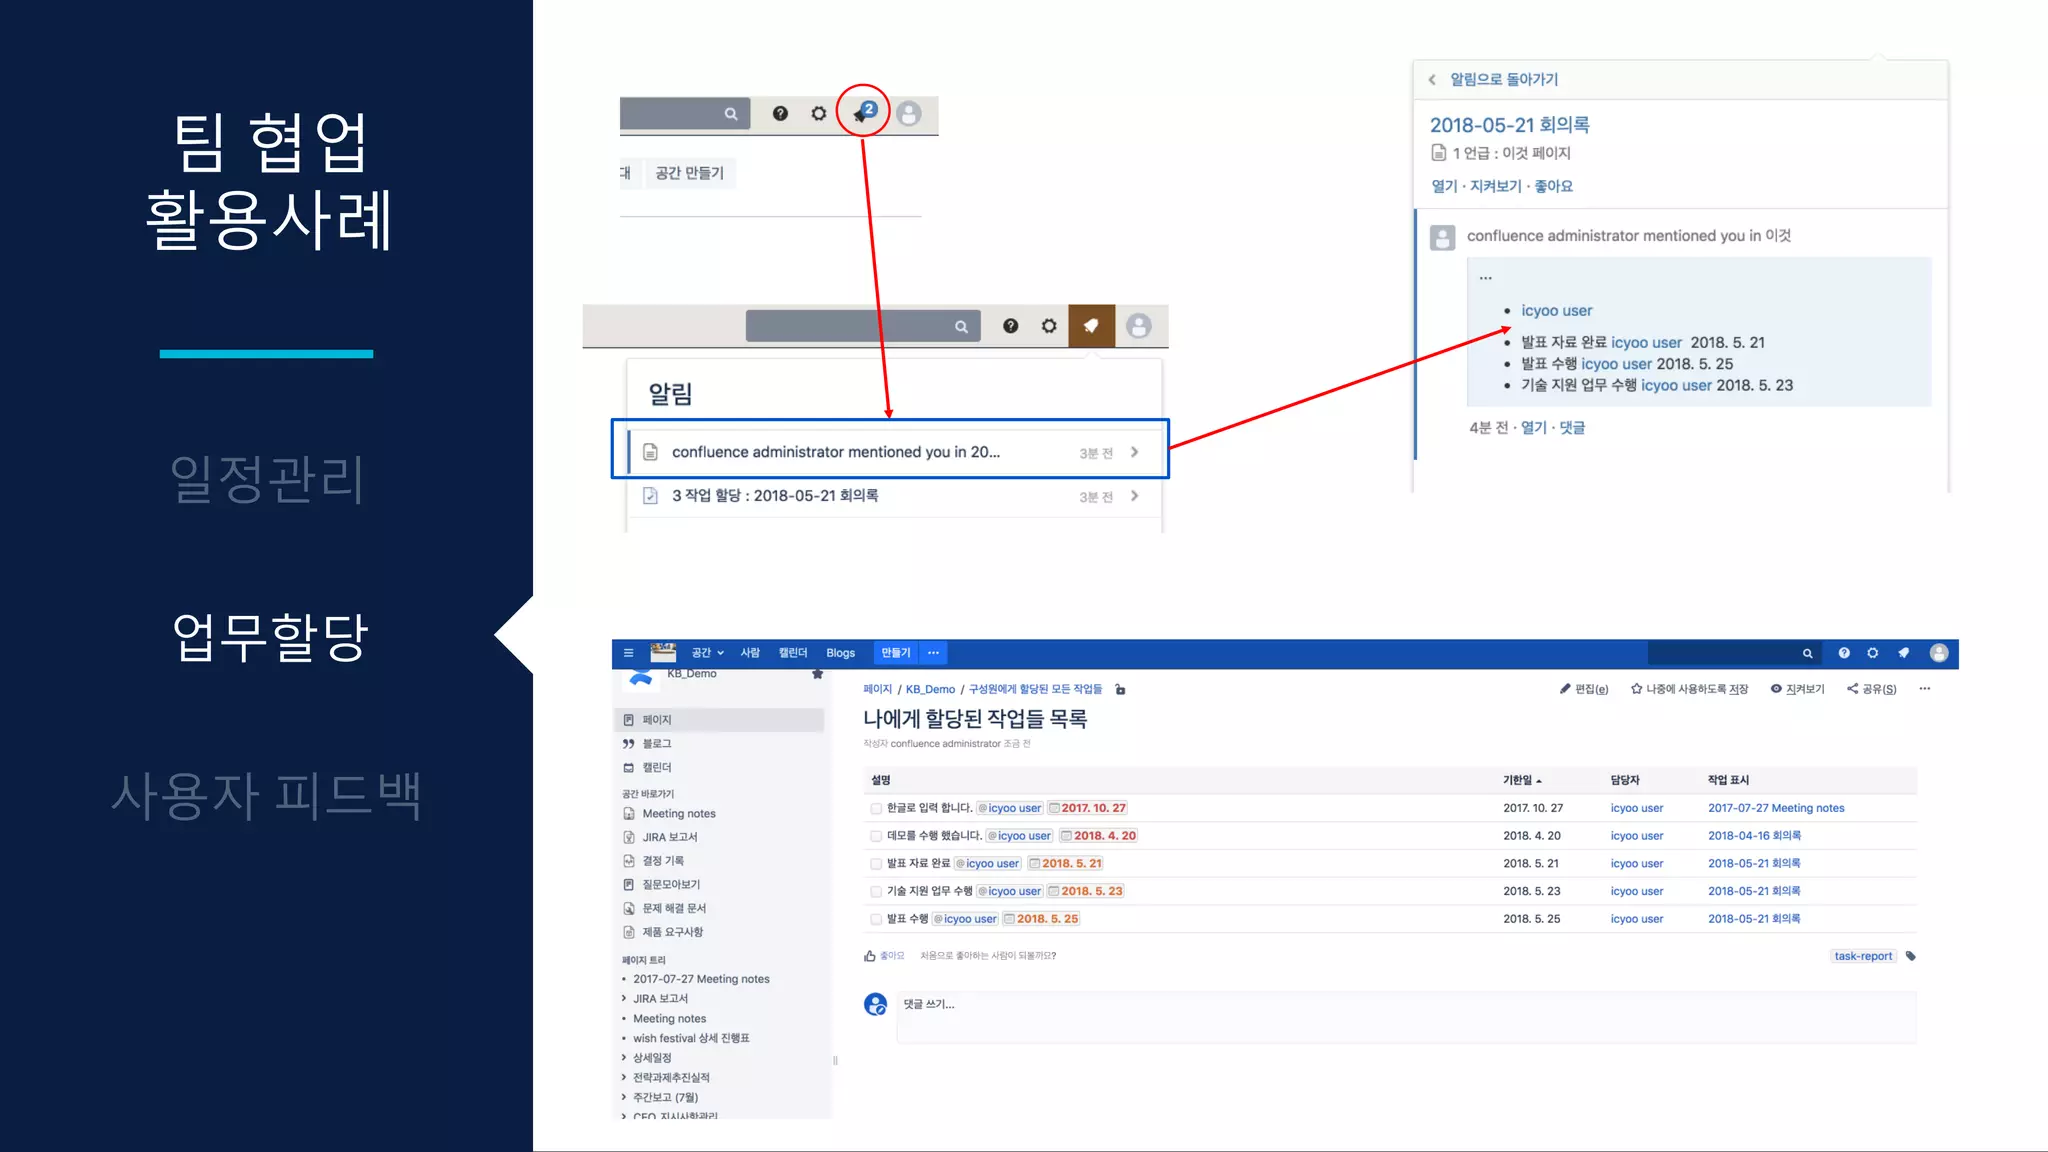Open the 'JIRA 보고서' shortcut under 공간 바로가기
The width and height of the screenshot is (2048, 1152).
[669, 837]
